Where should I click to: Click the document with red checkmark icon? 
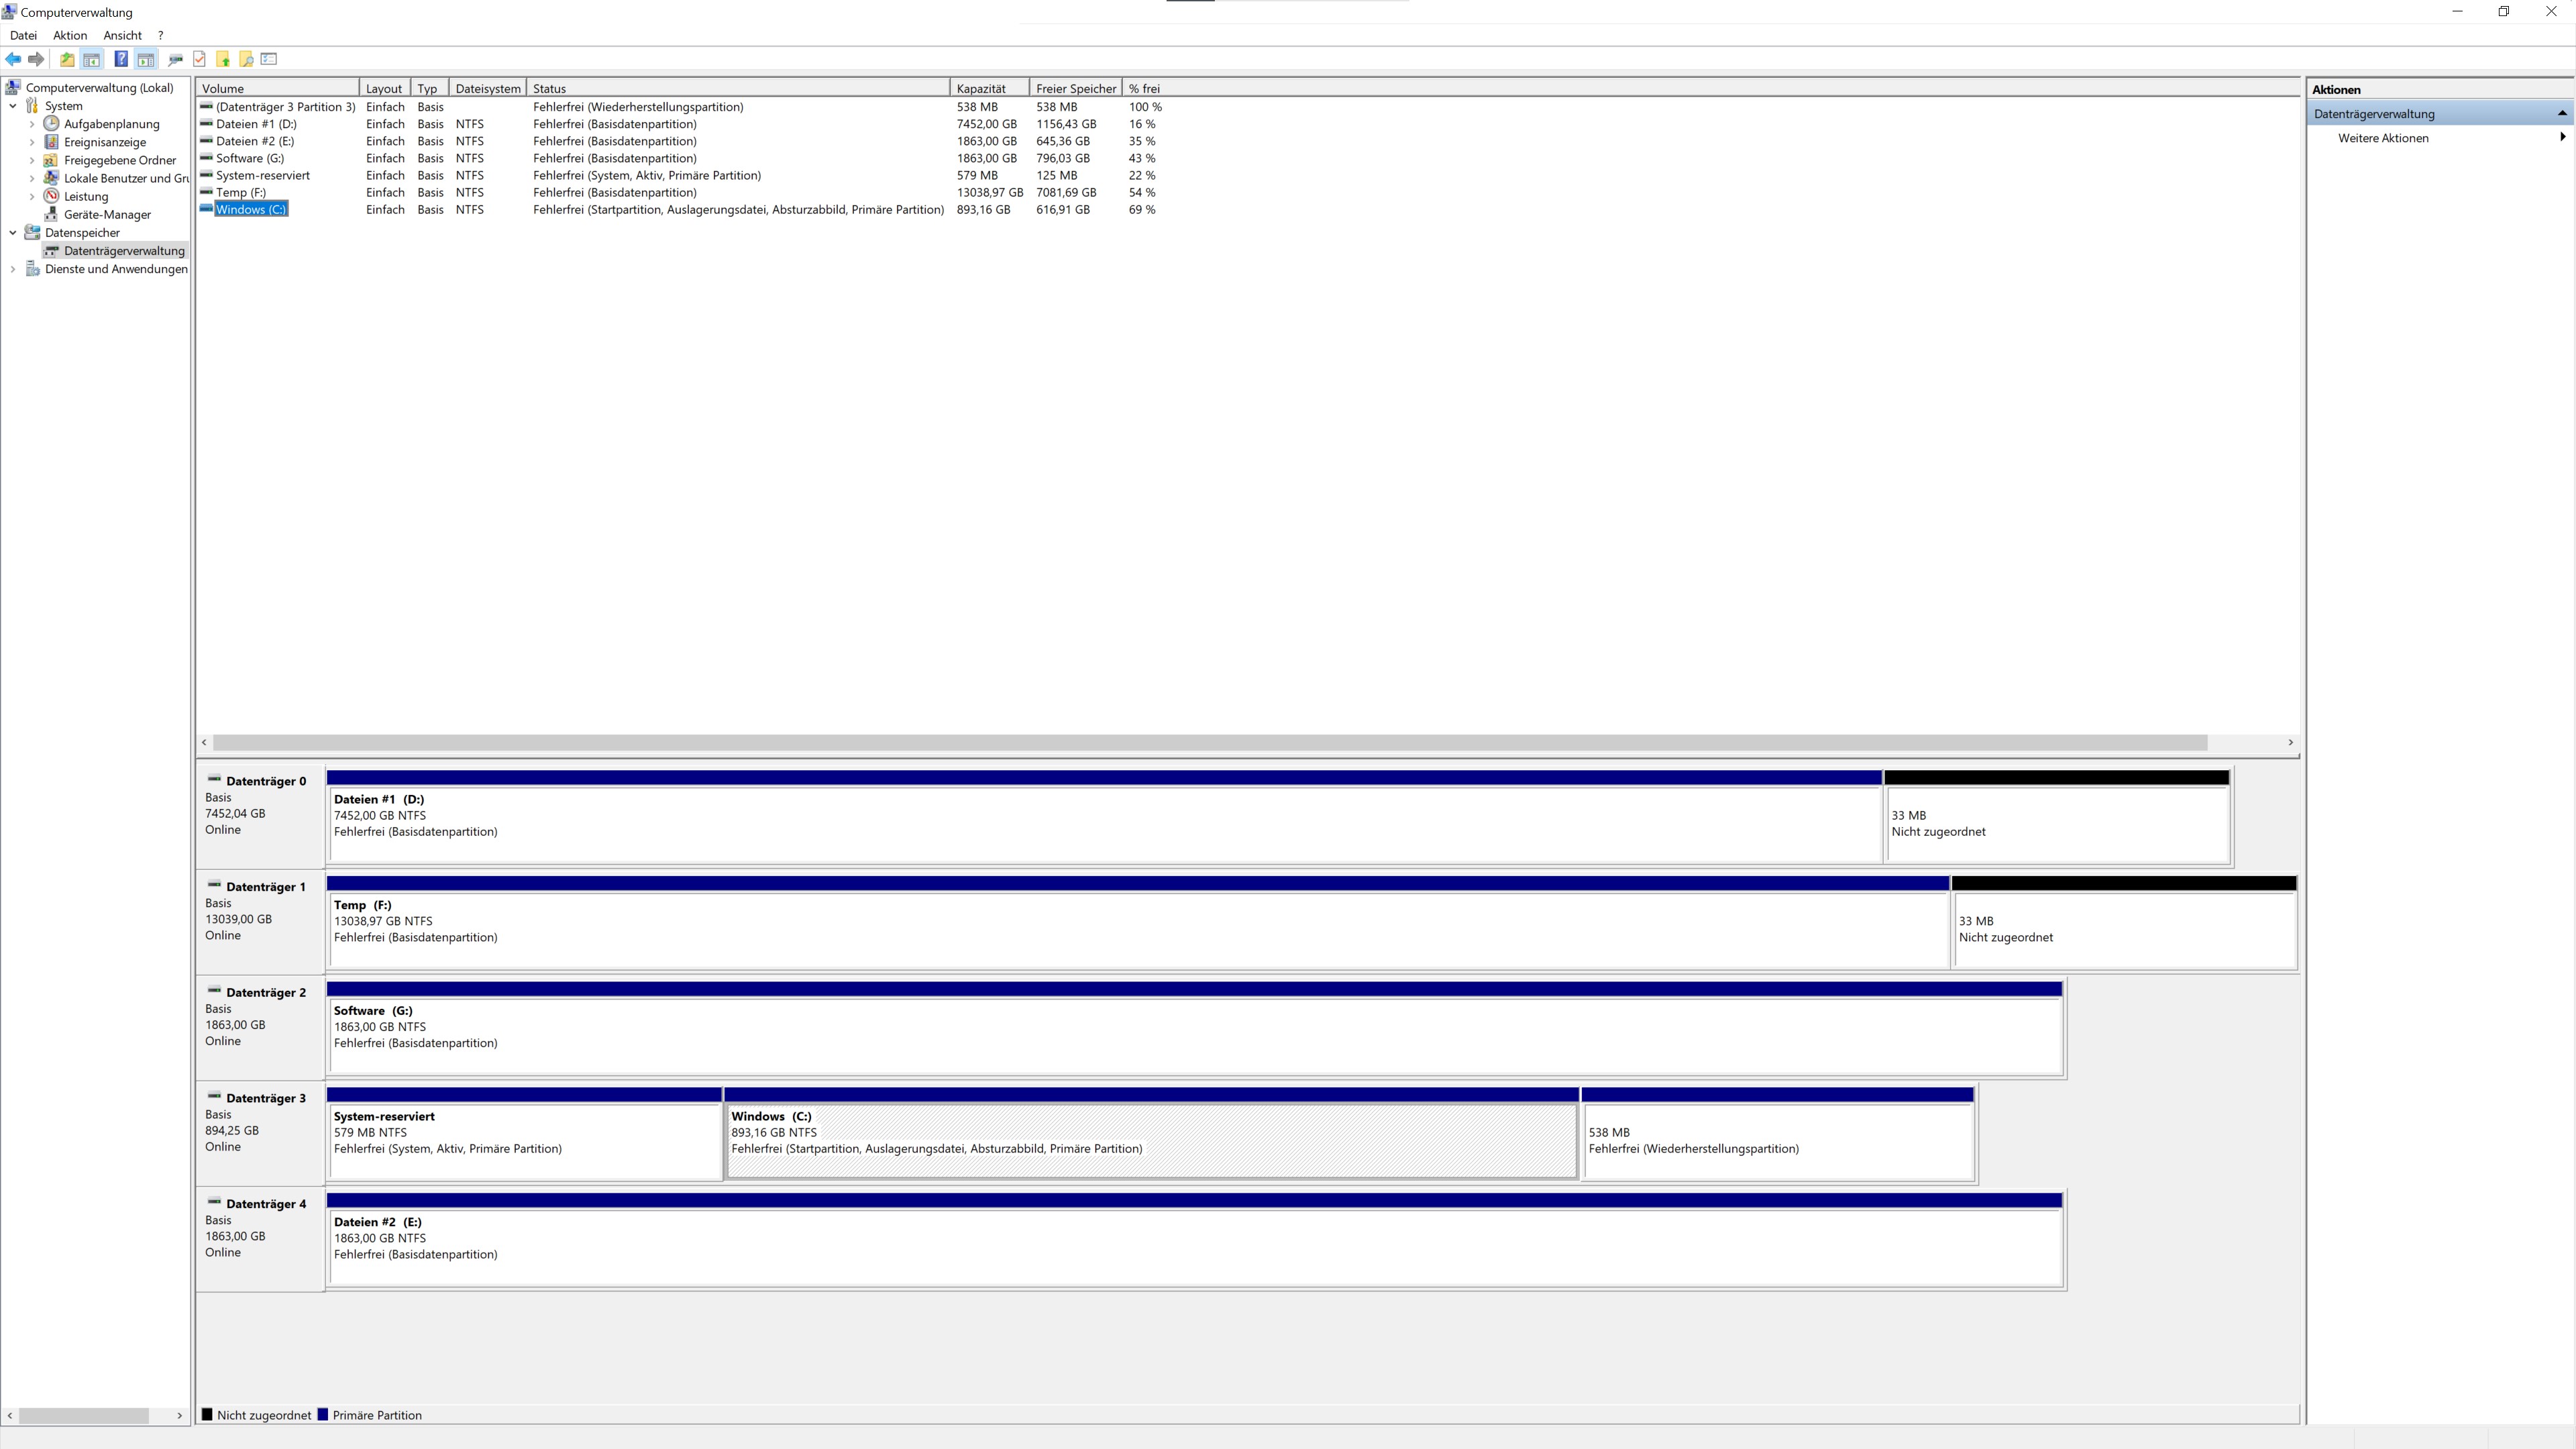(199, 59)
